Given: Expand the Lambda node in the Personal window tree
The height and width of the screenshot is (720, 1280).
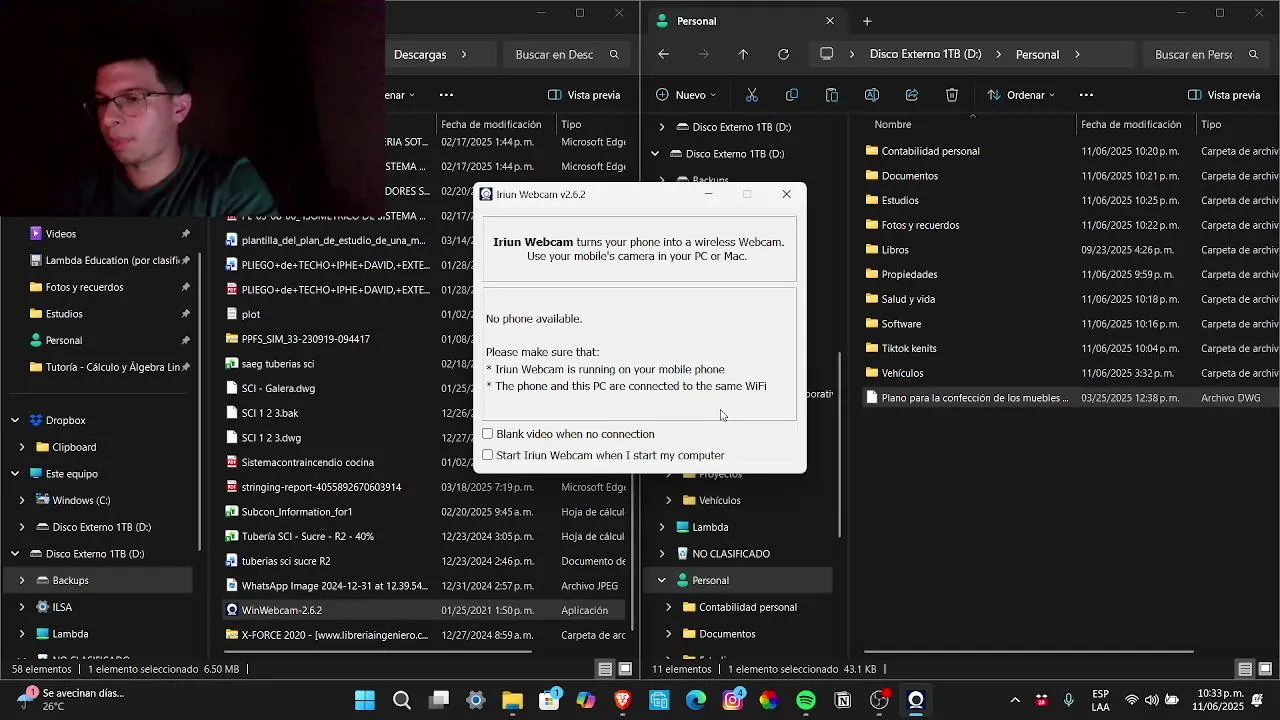Looking at the screenshot, I should point(662,527).
